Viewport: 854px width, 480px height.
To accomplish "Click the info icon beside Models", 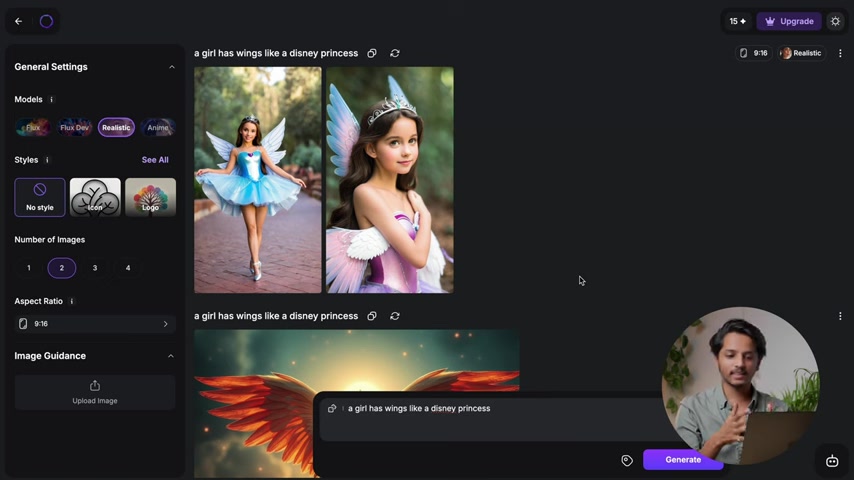I will coord(52,100).
